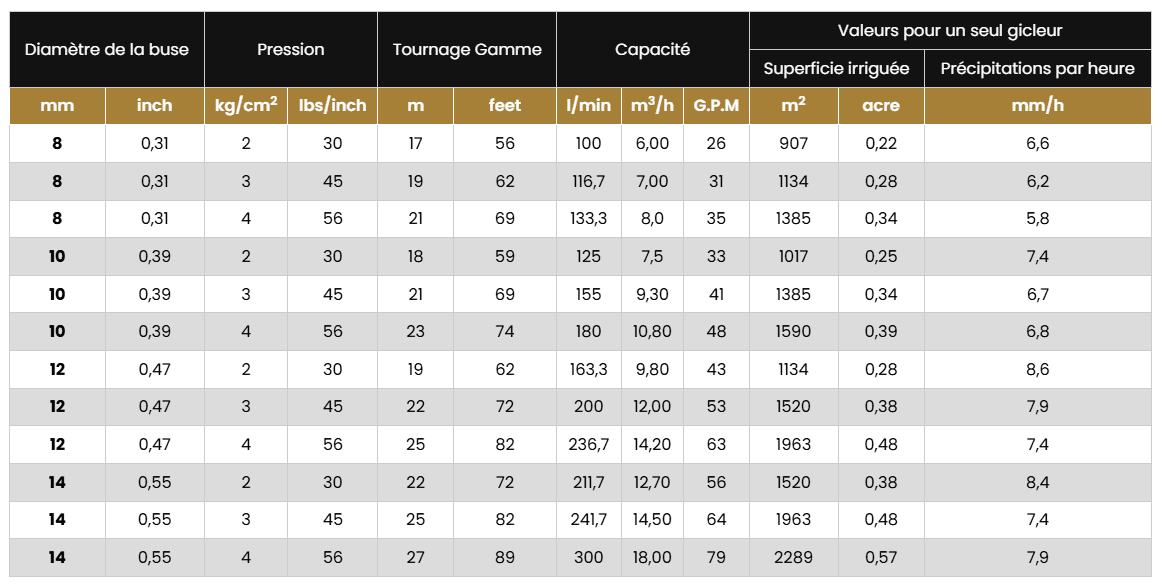Screen dimensions: 1162x586
Task: Select the "Superficie irriguée" subheader
Action: (x=836, y=68)
